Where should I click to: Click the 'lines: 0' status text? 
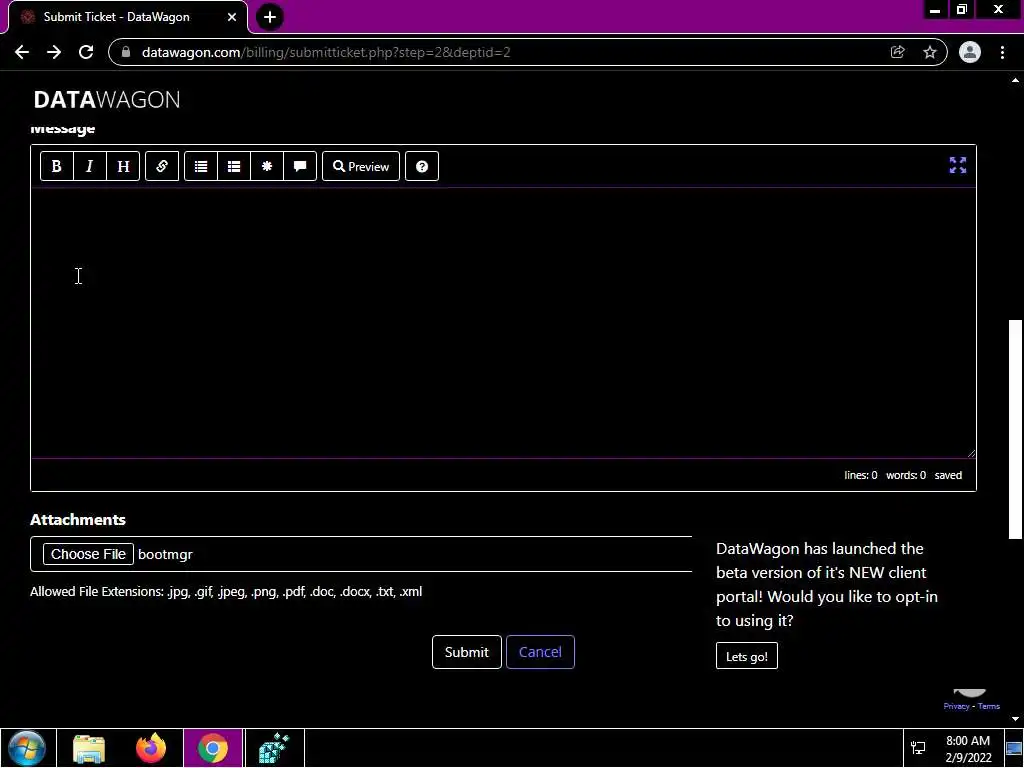click(x=860, y=475)
